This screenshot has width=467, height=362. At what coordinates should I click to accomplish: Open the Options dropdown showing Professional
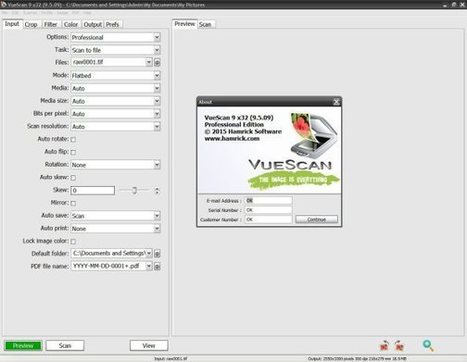115,37
